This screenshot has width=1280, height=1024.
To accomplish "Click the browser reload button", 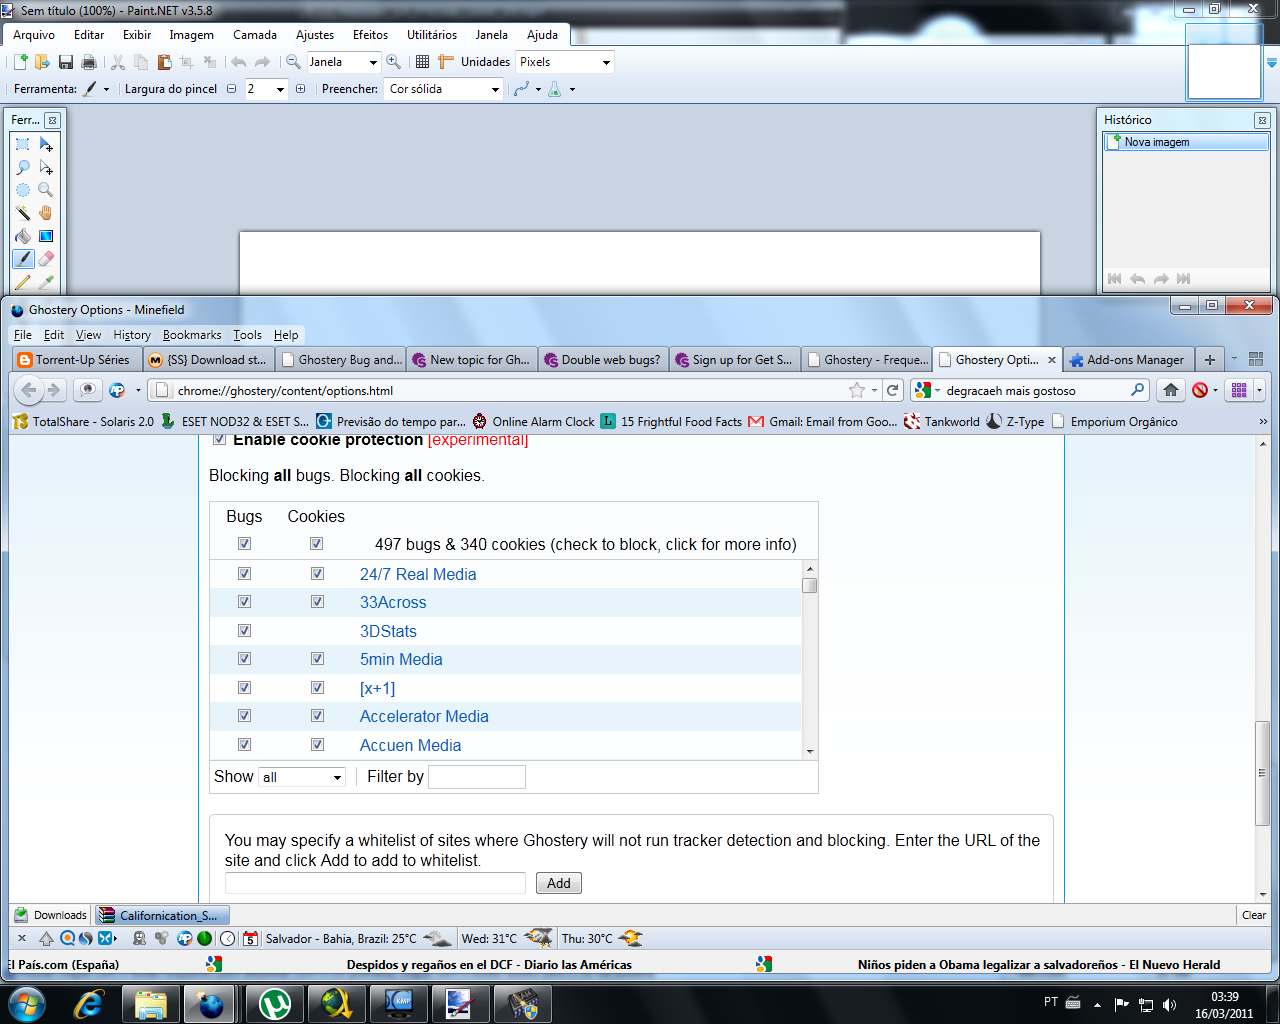I will click(x=893, y=390).
